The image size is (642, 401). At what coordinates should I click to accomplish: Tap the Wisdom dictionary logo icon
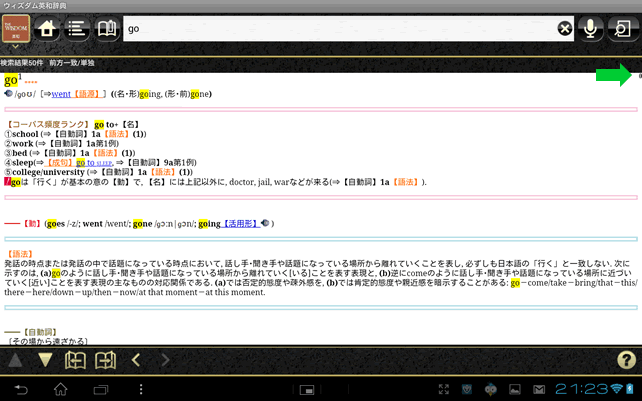click(x=17, y=27)
